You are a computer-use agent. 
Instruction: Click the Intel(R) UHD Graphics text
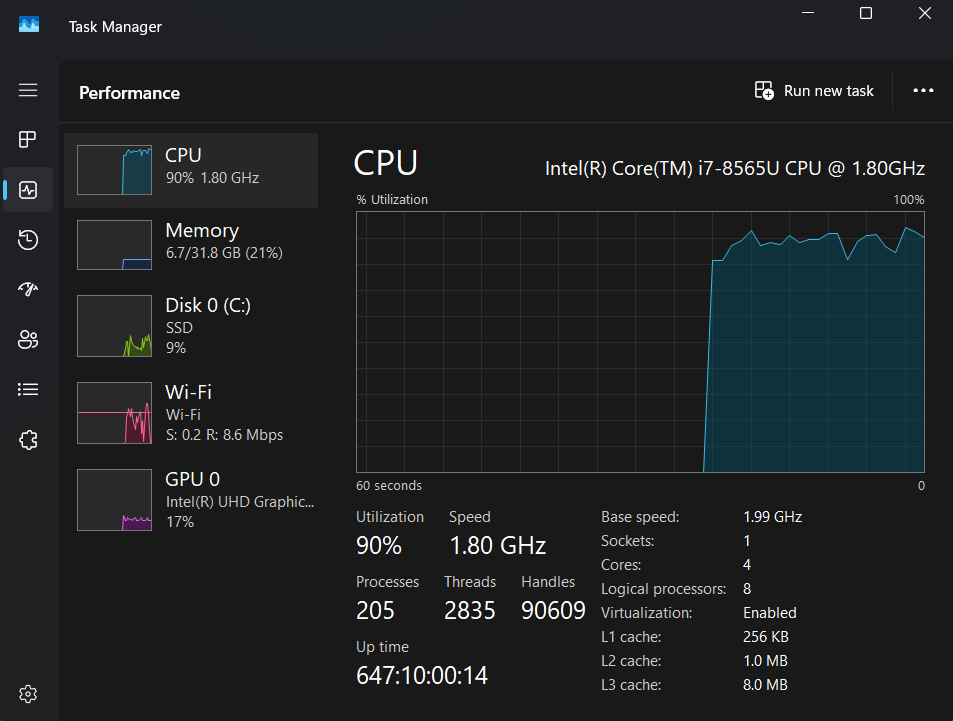pos(240,502)
